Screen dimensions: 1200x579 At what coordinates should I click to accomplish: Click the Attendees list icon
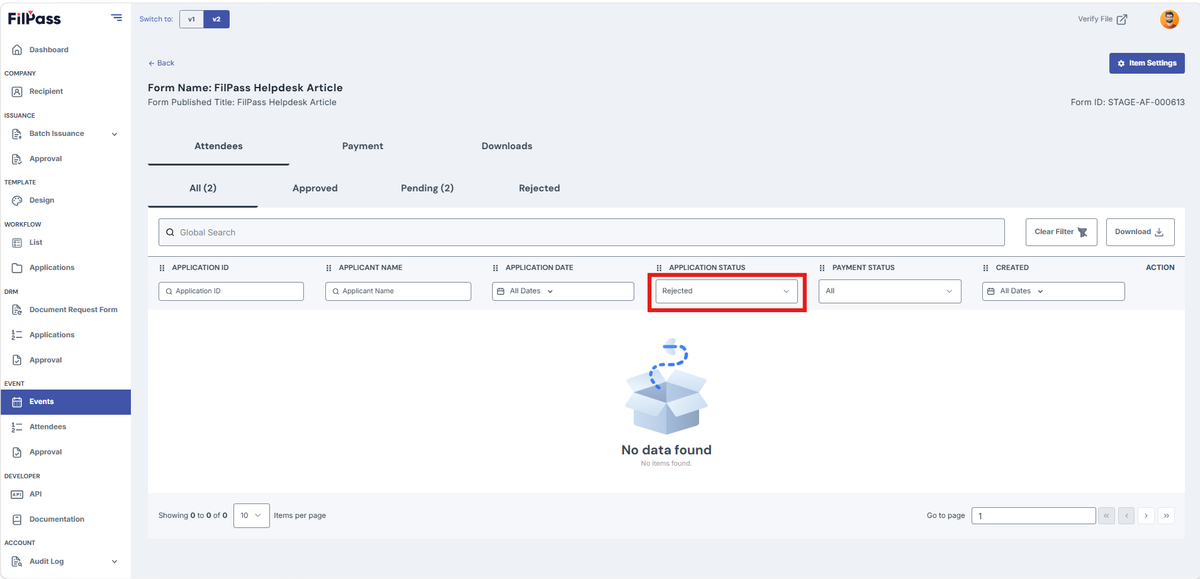(x=17, y=427)
